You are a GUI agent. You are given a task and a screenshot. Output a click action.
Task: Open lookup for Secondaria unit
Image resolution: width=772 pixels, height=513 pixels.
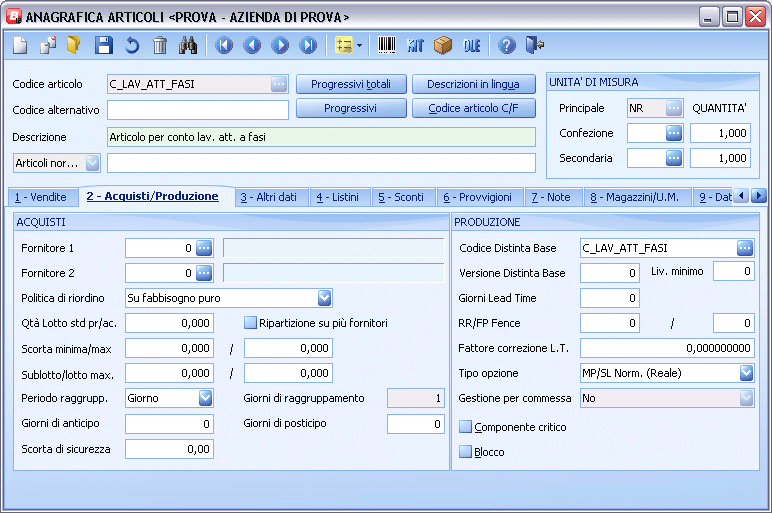click(x=674, y=158)
